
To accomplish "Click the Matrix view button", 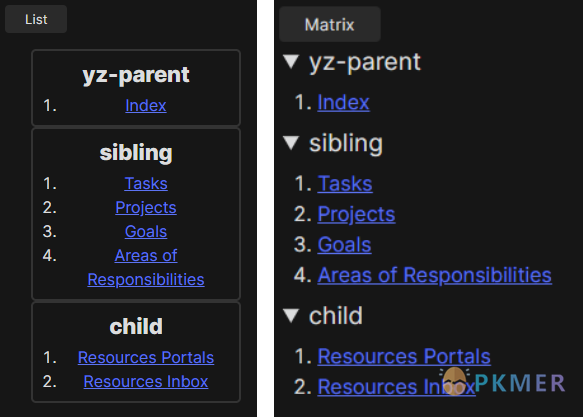I will (x=330, y=25).
